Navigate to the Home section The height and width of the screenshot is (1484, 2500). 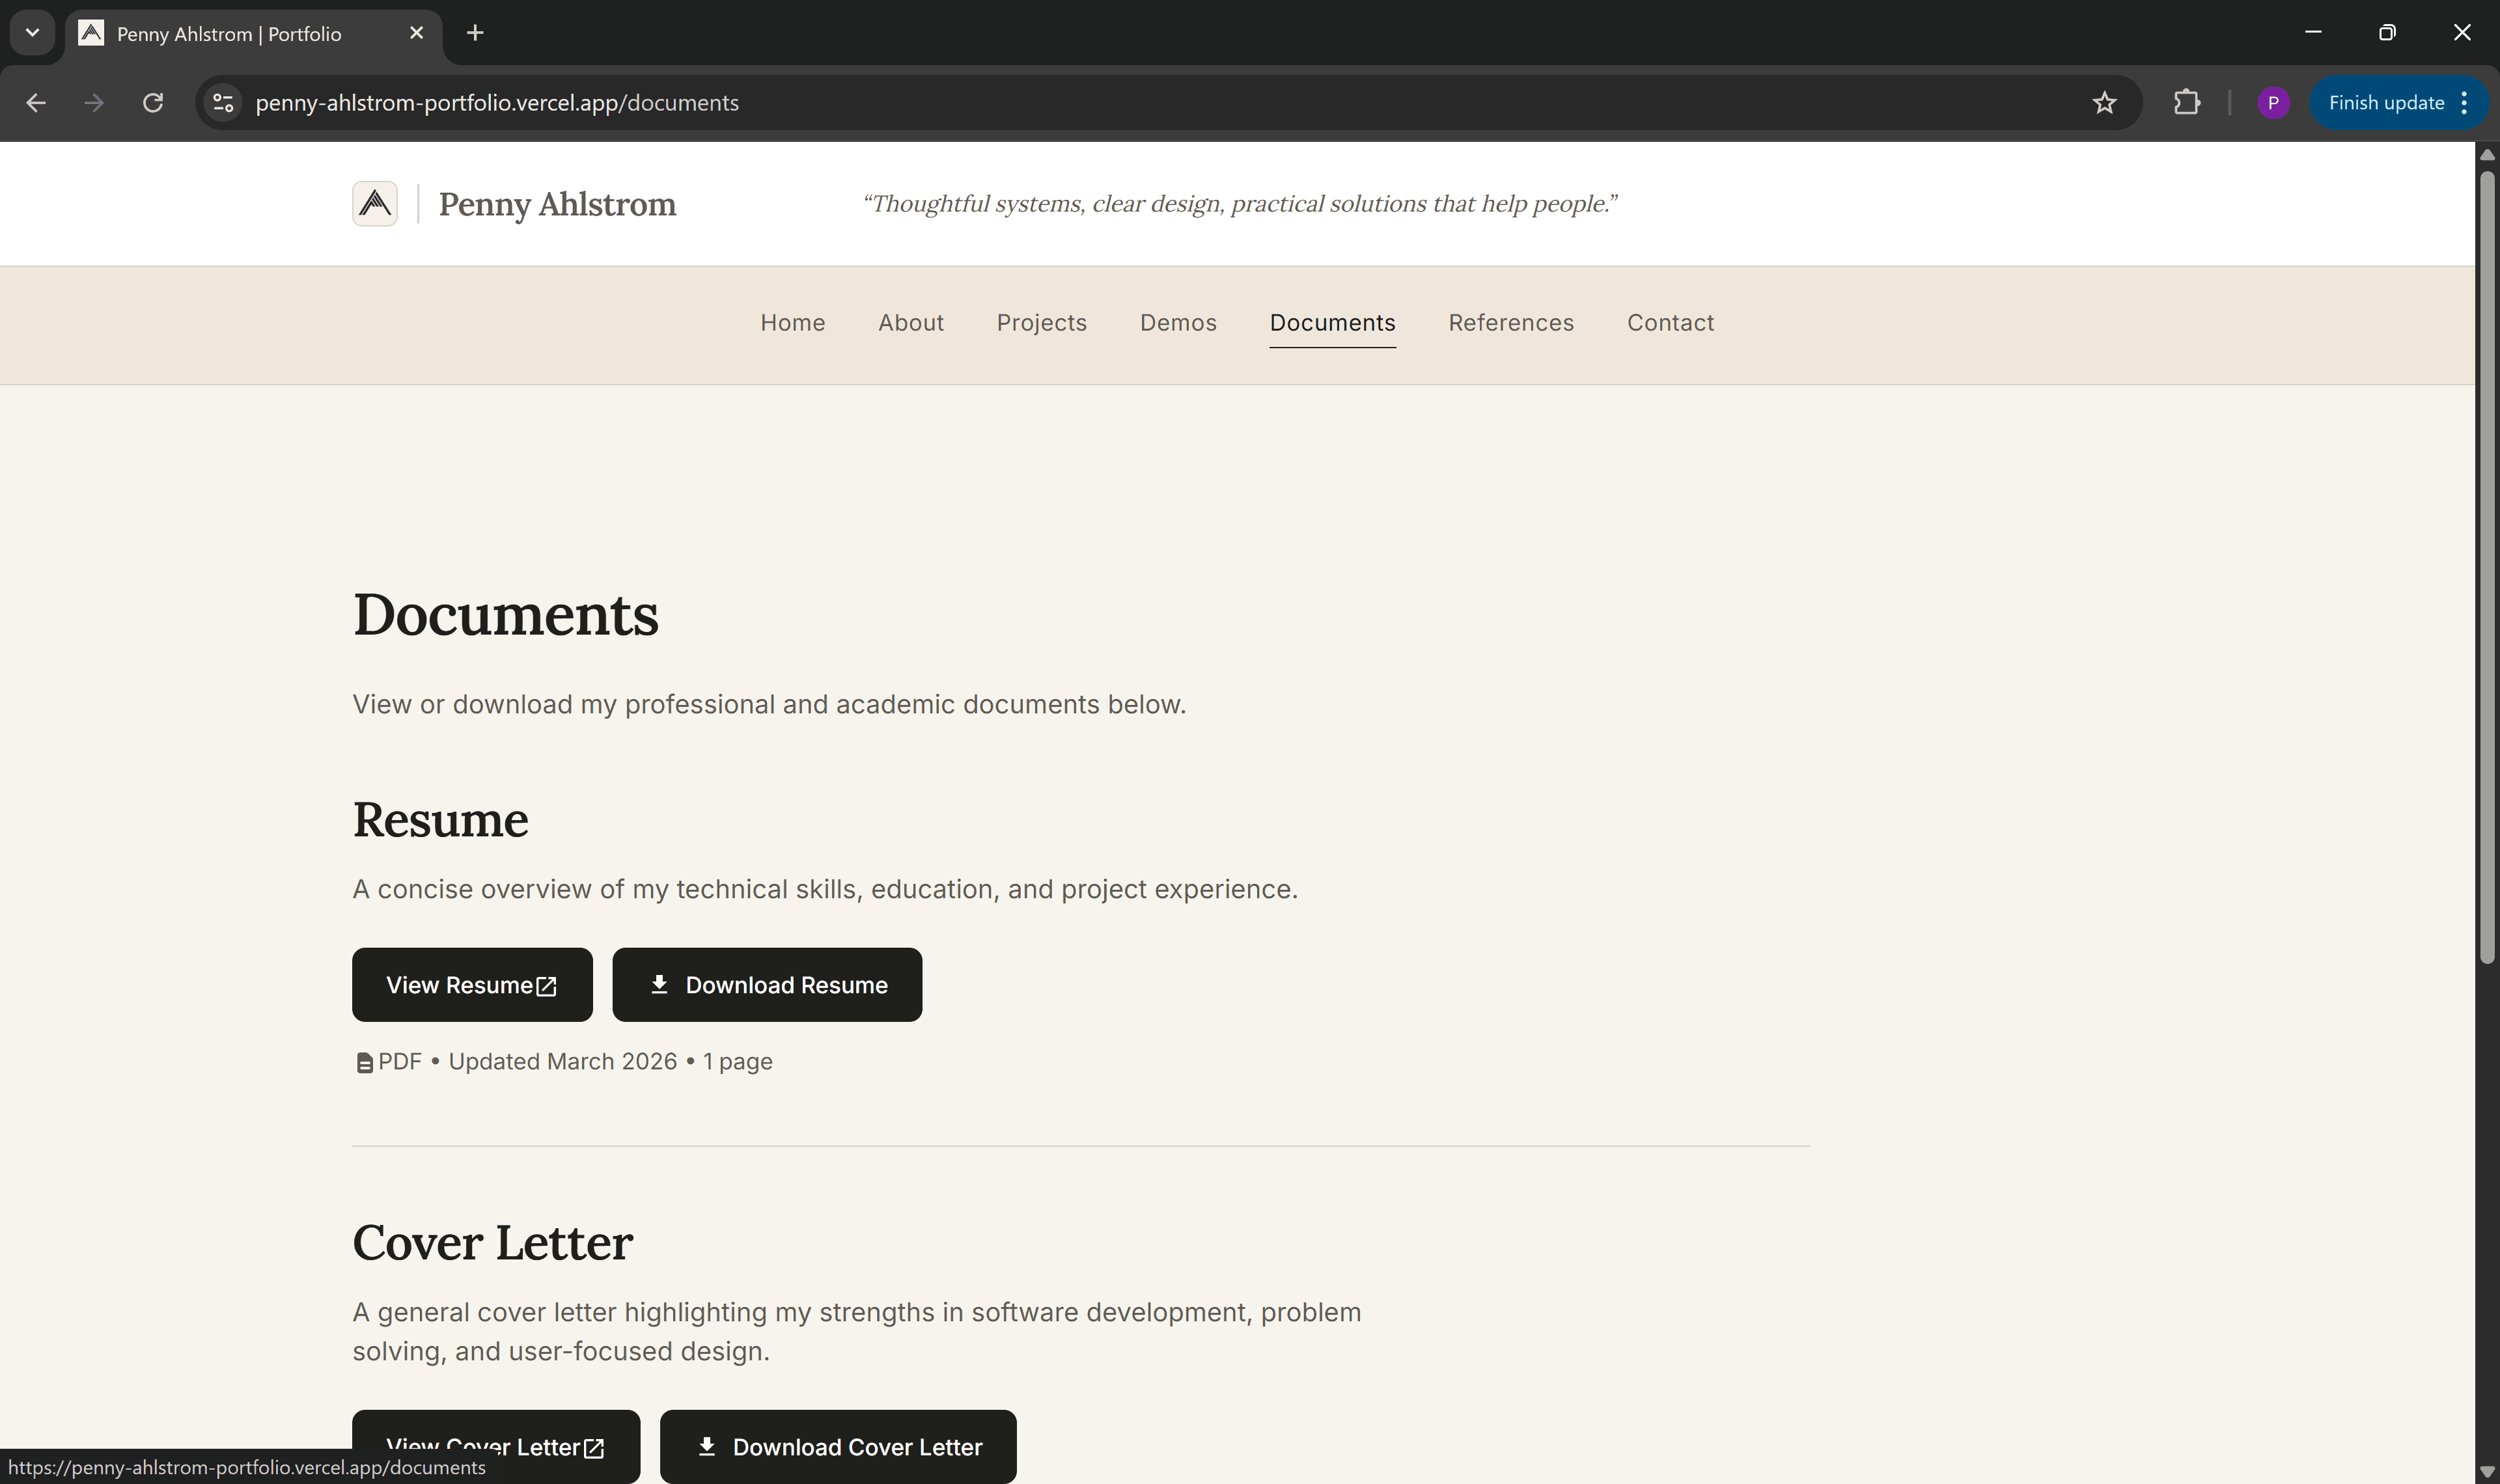(792, 322)
